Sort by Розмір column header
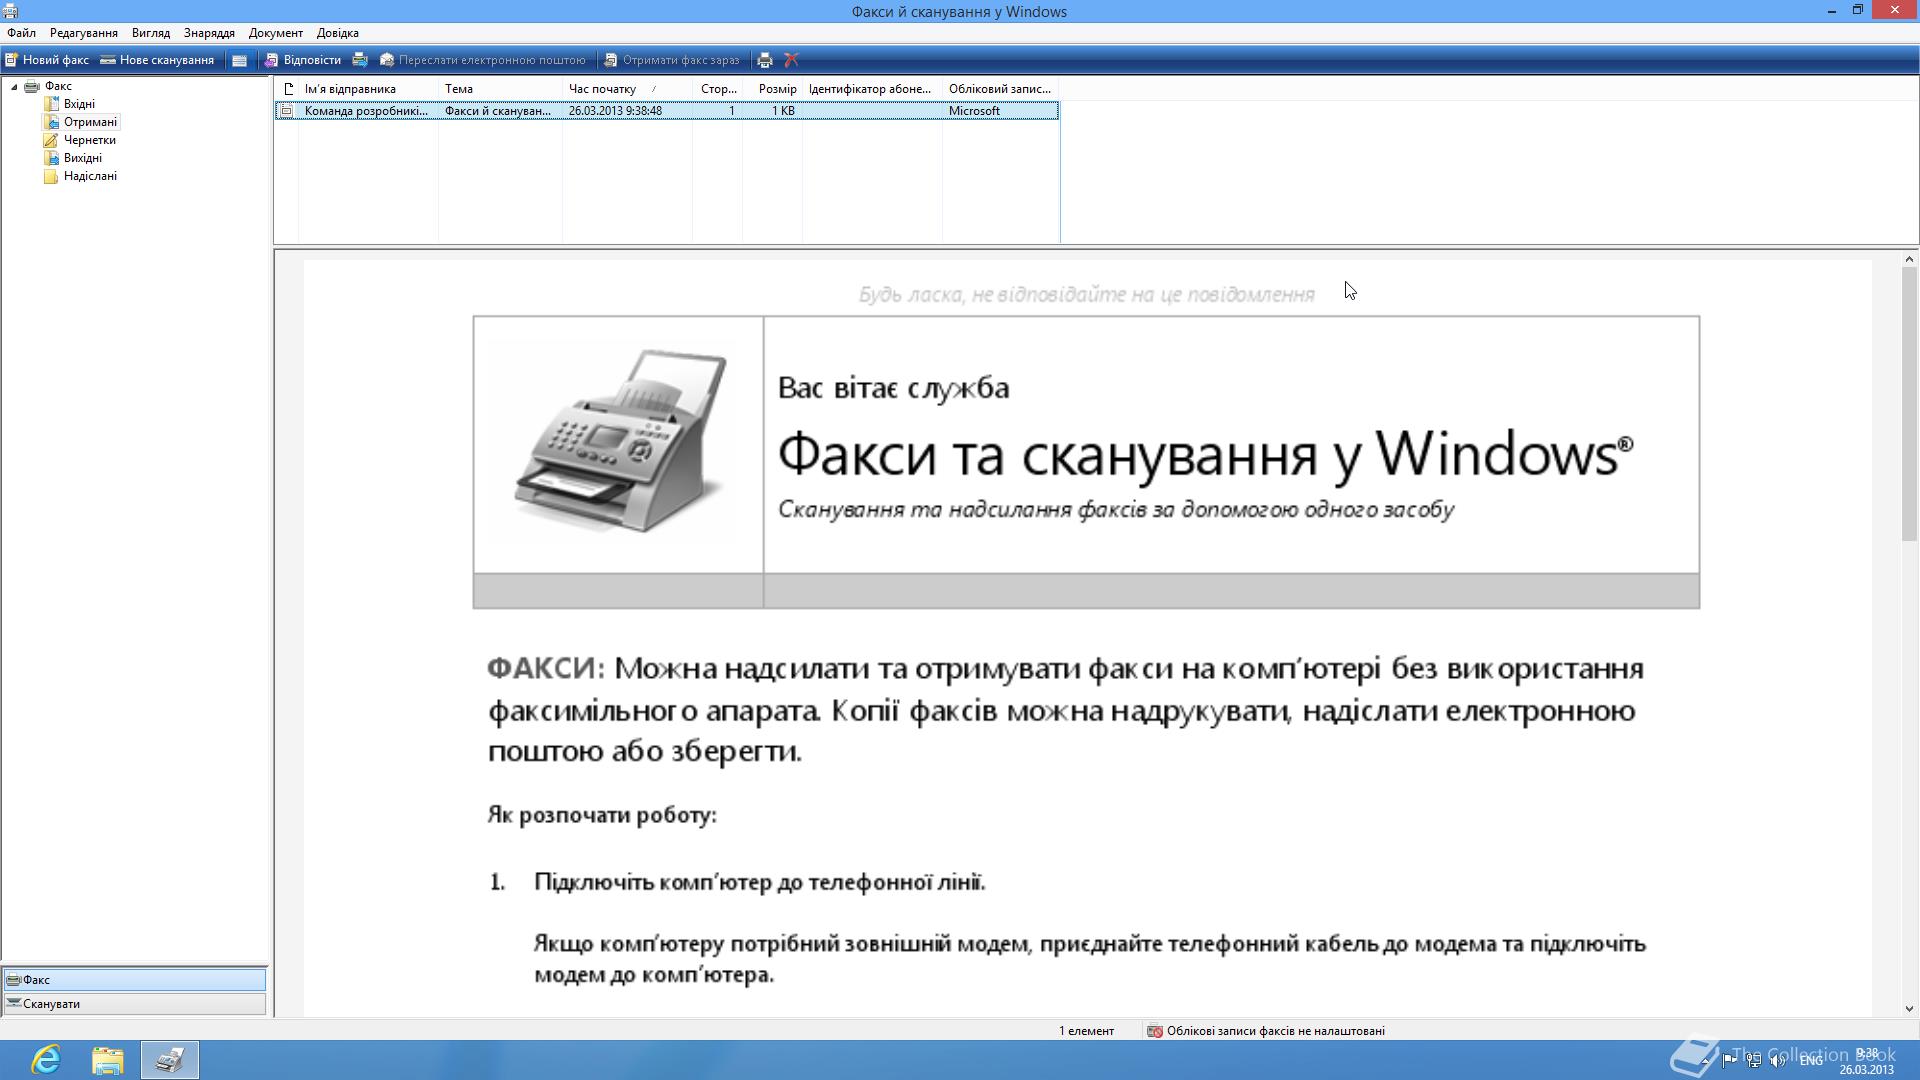The image size is (1920, 1080). click(772, 89)
